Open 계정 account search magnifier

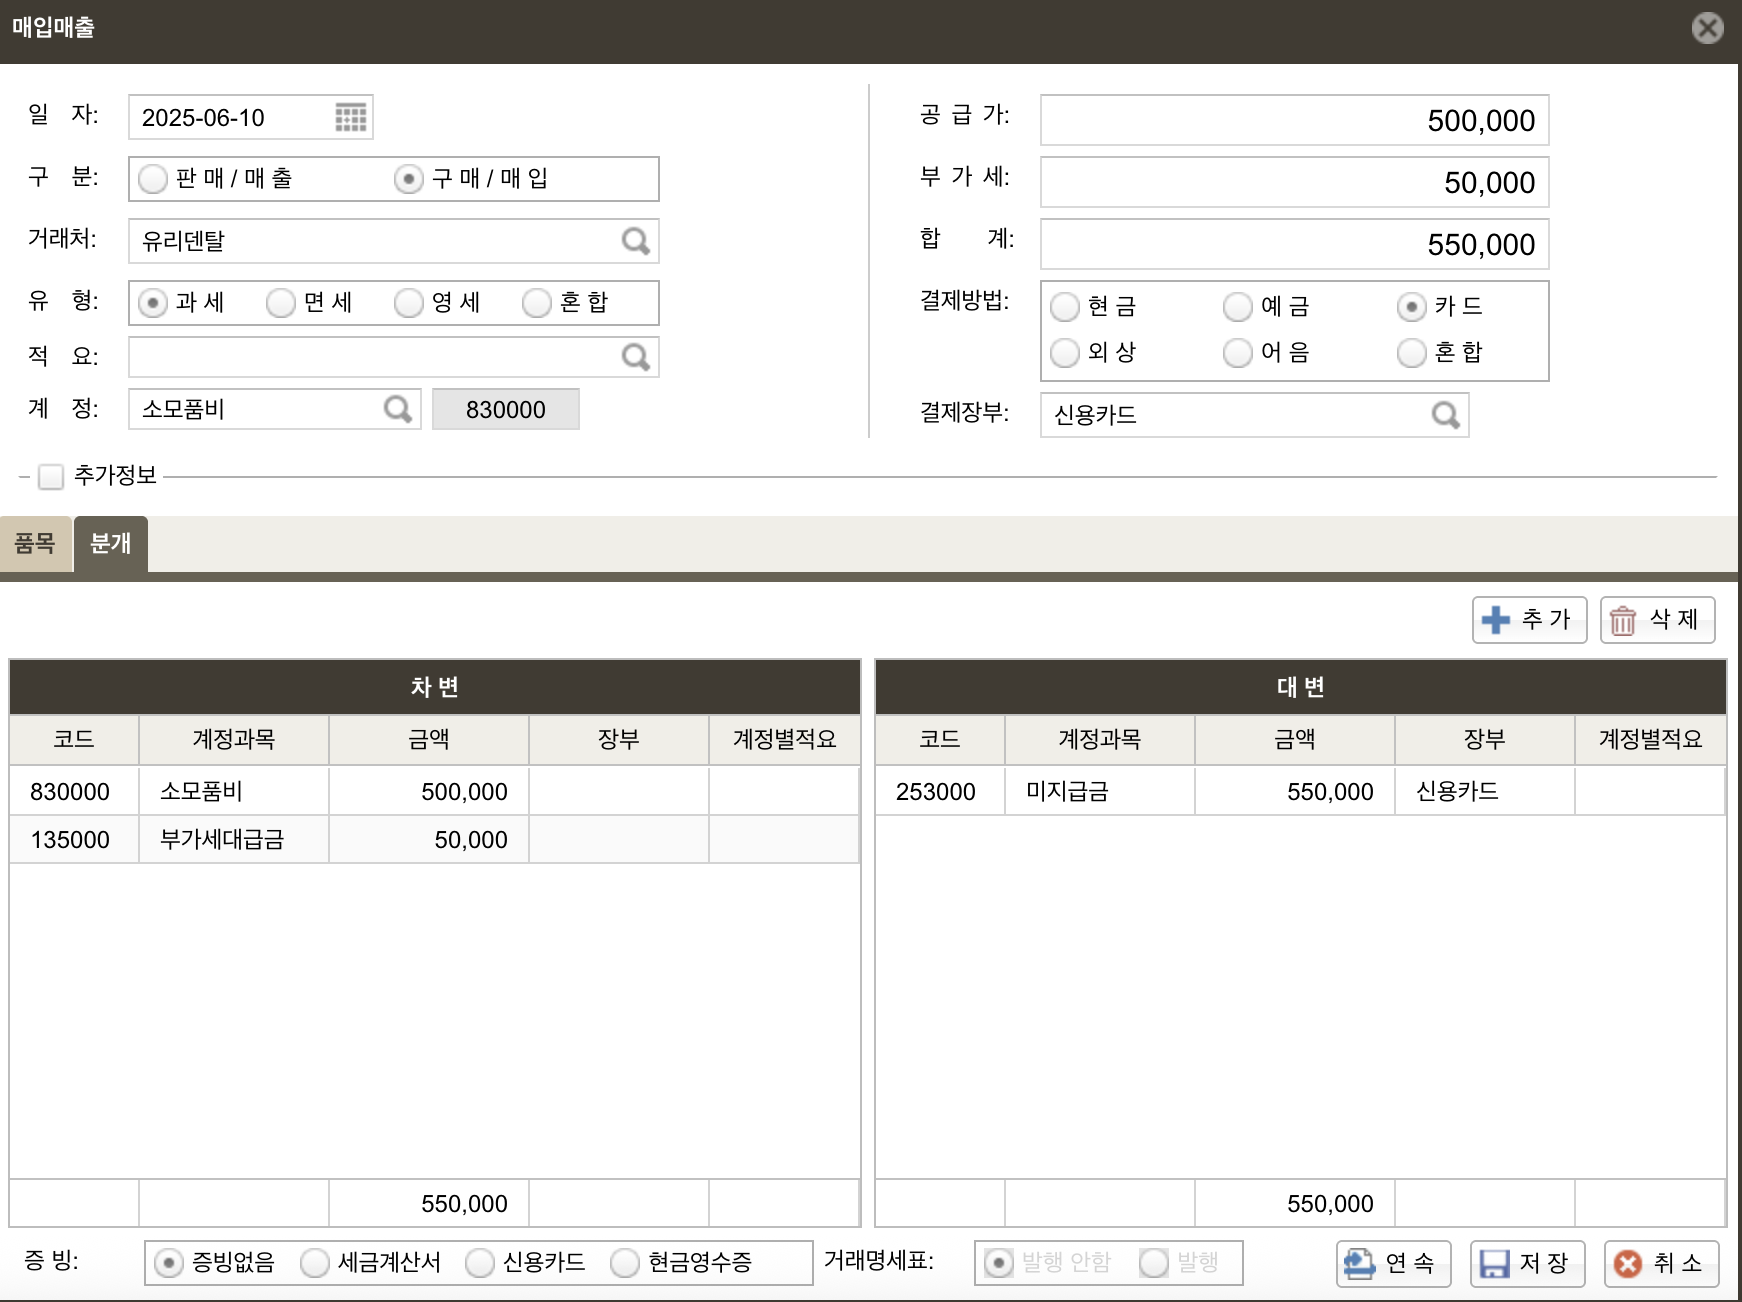click(x=398, y=409)
